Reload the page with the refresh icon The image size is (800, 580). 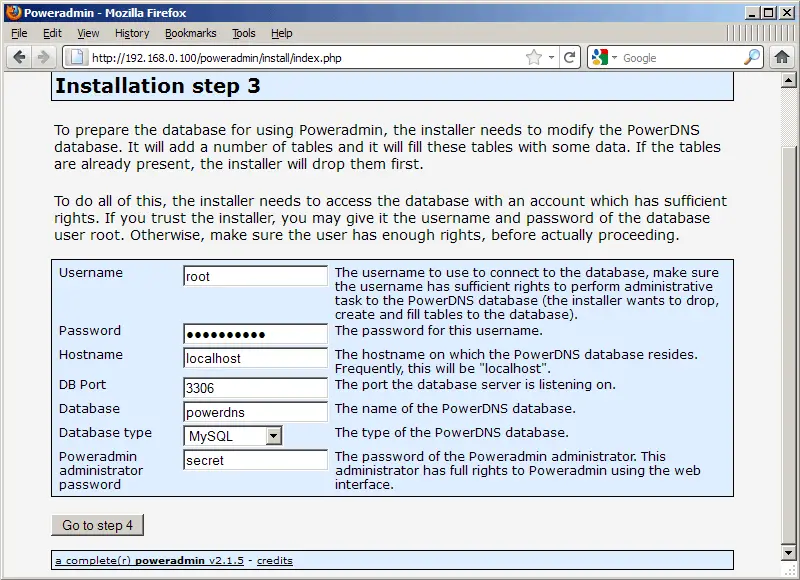(570, 57)
